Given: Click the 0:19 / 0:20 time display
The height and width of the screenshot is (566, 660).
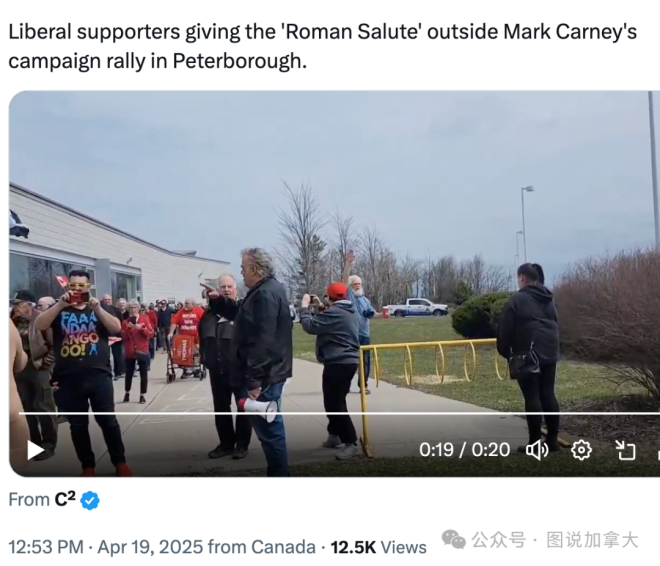Looking at the screenshot, I should click(x=464, y=450).
